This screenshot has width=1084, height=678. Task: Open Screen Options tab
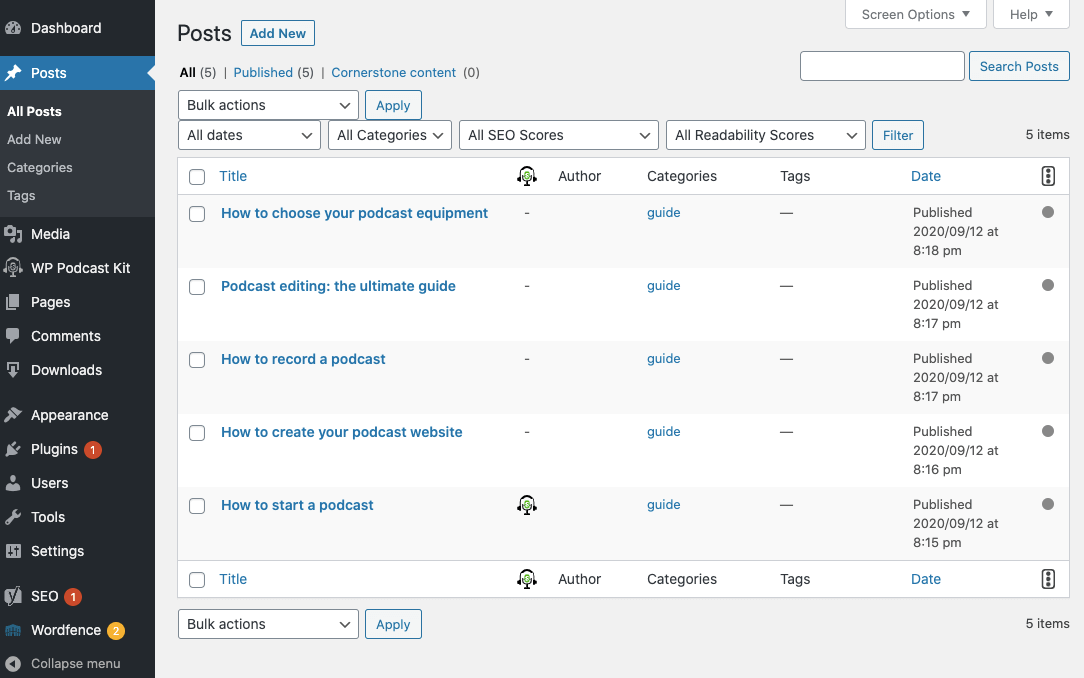pos(915,15)
